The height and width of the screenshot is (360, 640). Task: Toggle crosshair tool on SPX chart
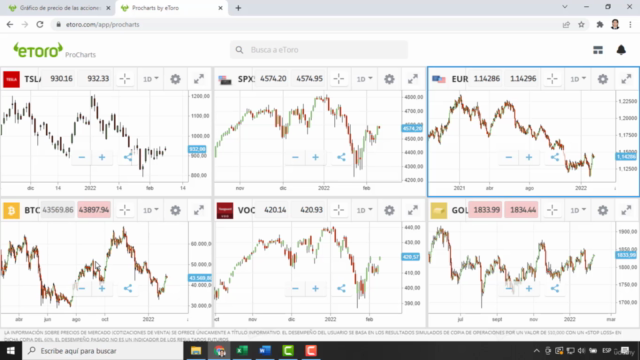(x=338, y=79)
